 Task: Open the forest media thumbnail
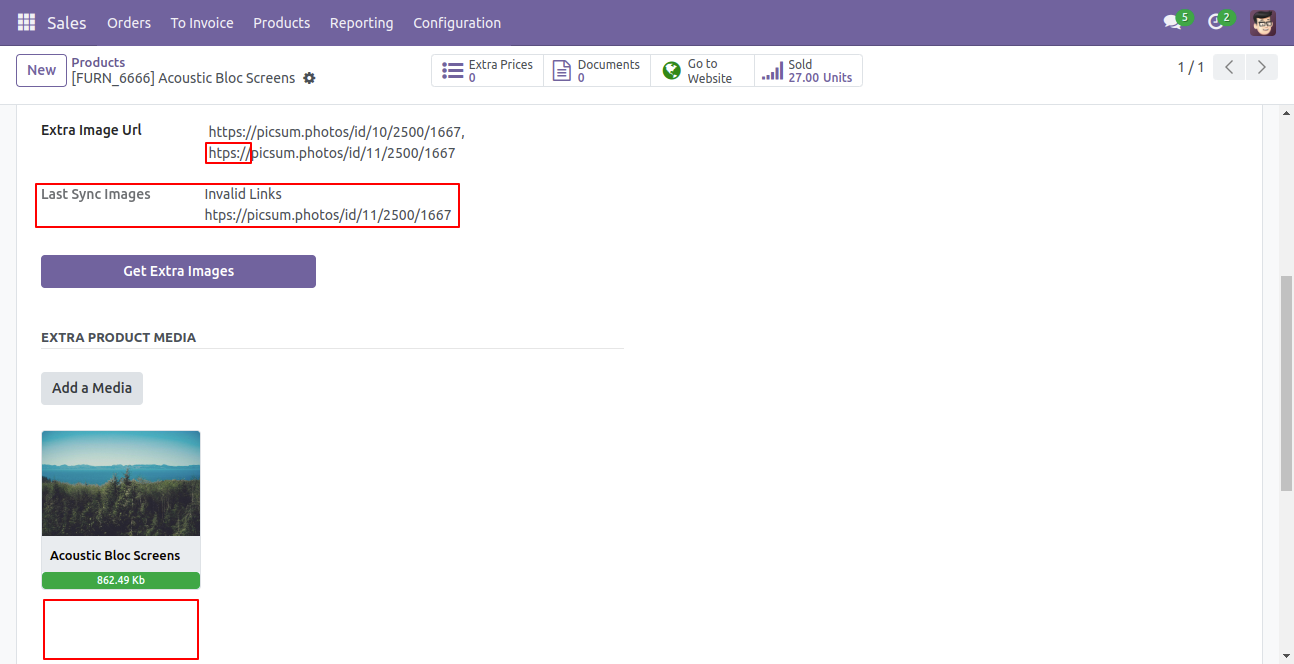coord(121,484)
